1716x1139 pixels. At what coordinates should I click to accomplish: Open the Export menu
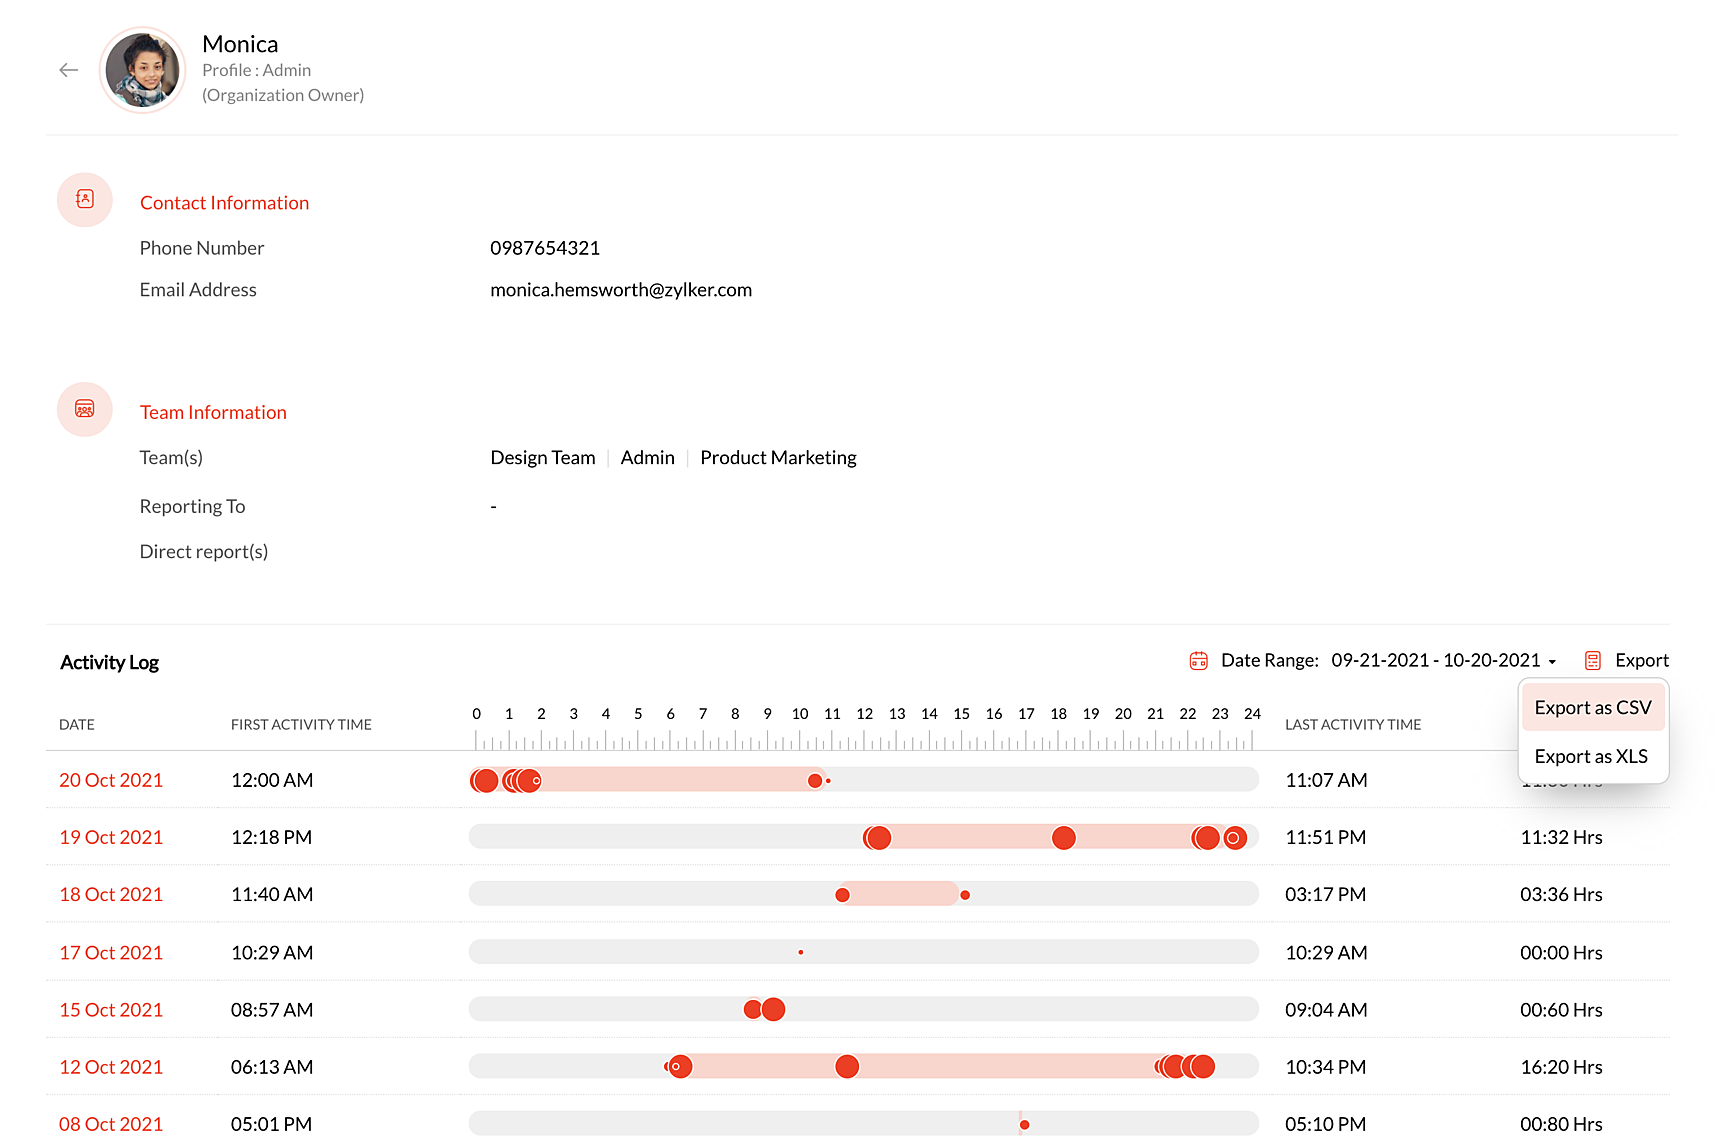1641,660
